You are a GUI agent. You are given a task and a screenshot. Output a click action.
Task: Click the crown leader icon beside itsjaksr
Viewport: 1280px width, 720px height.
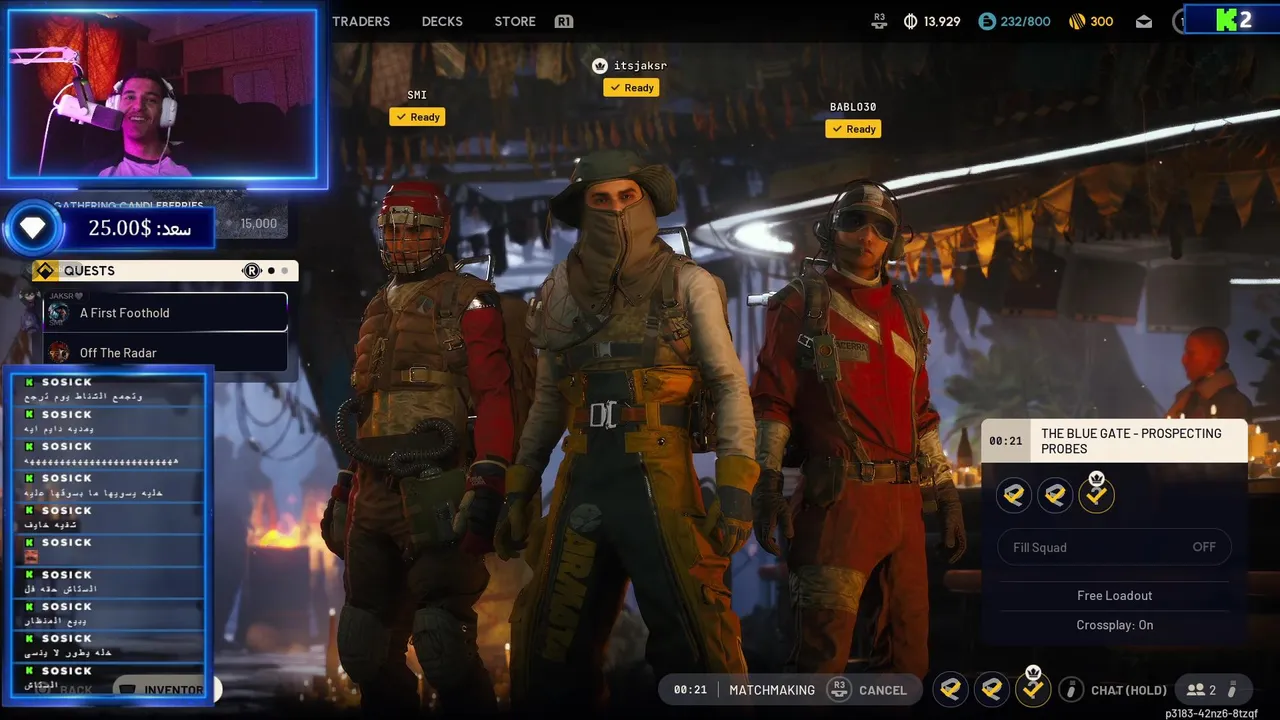click(x=599, y=66)
